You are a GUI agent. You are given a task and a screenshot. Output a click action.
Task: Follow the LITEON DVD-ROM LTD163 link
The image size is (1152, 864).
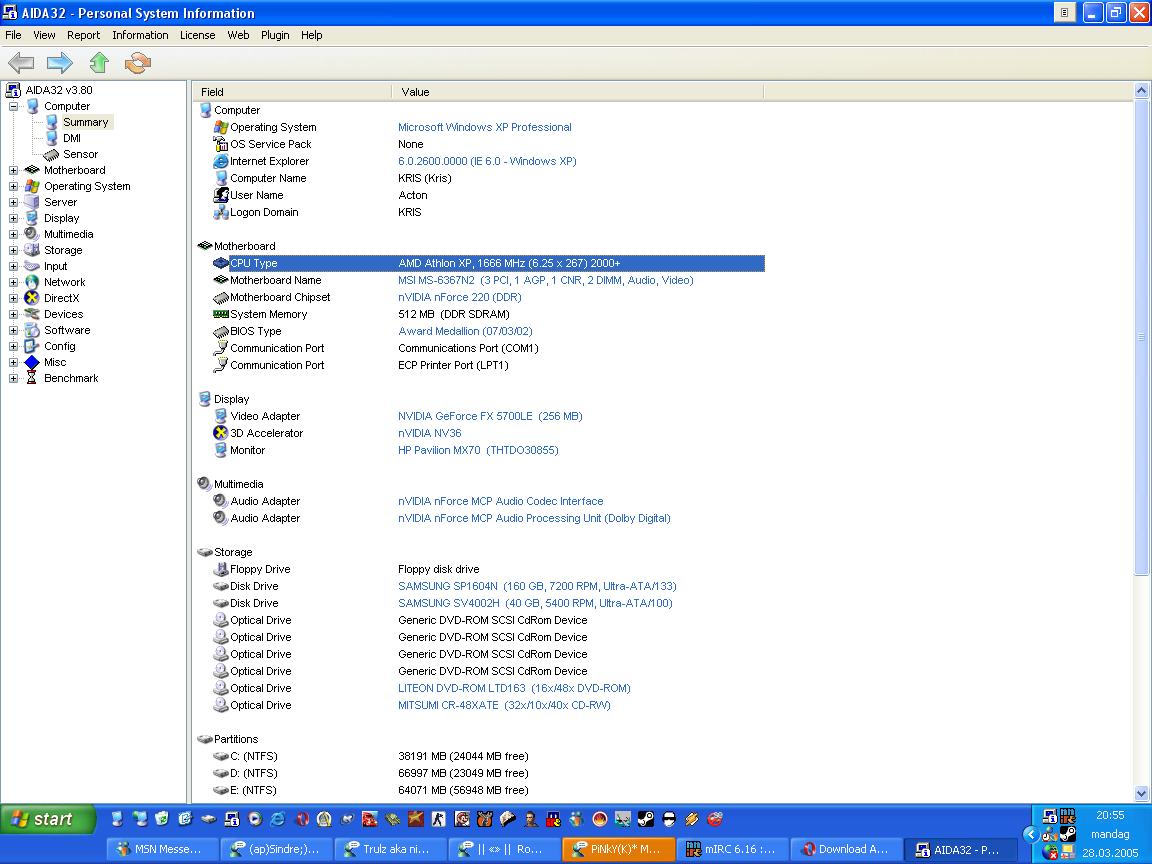pyautogui.click(x=514, y=688)
